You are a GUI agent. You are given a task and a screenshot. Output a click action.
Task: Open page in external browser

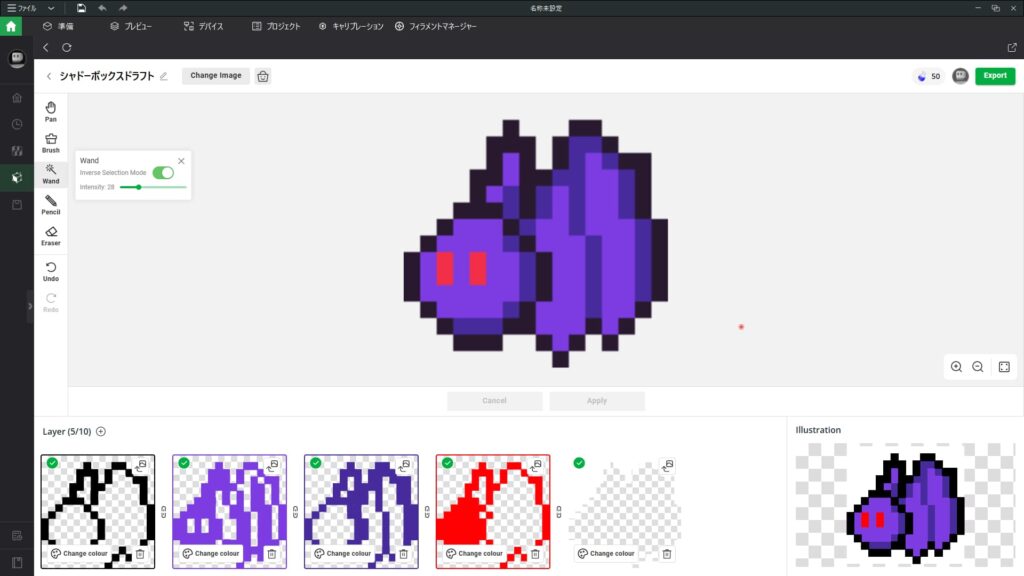(x=1012, y=48)
